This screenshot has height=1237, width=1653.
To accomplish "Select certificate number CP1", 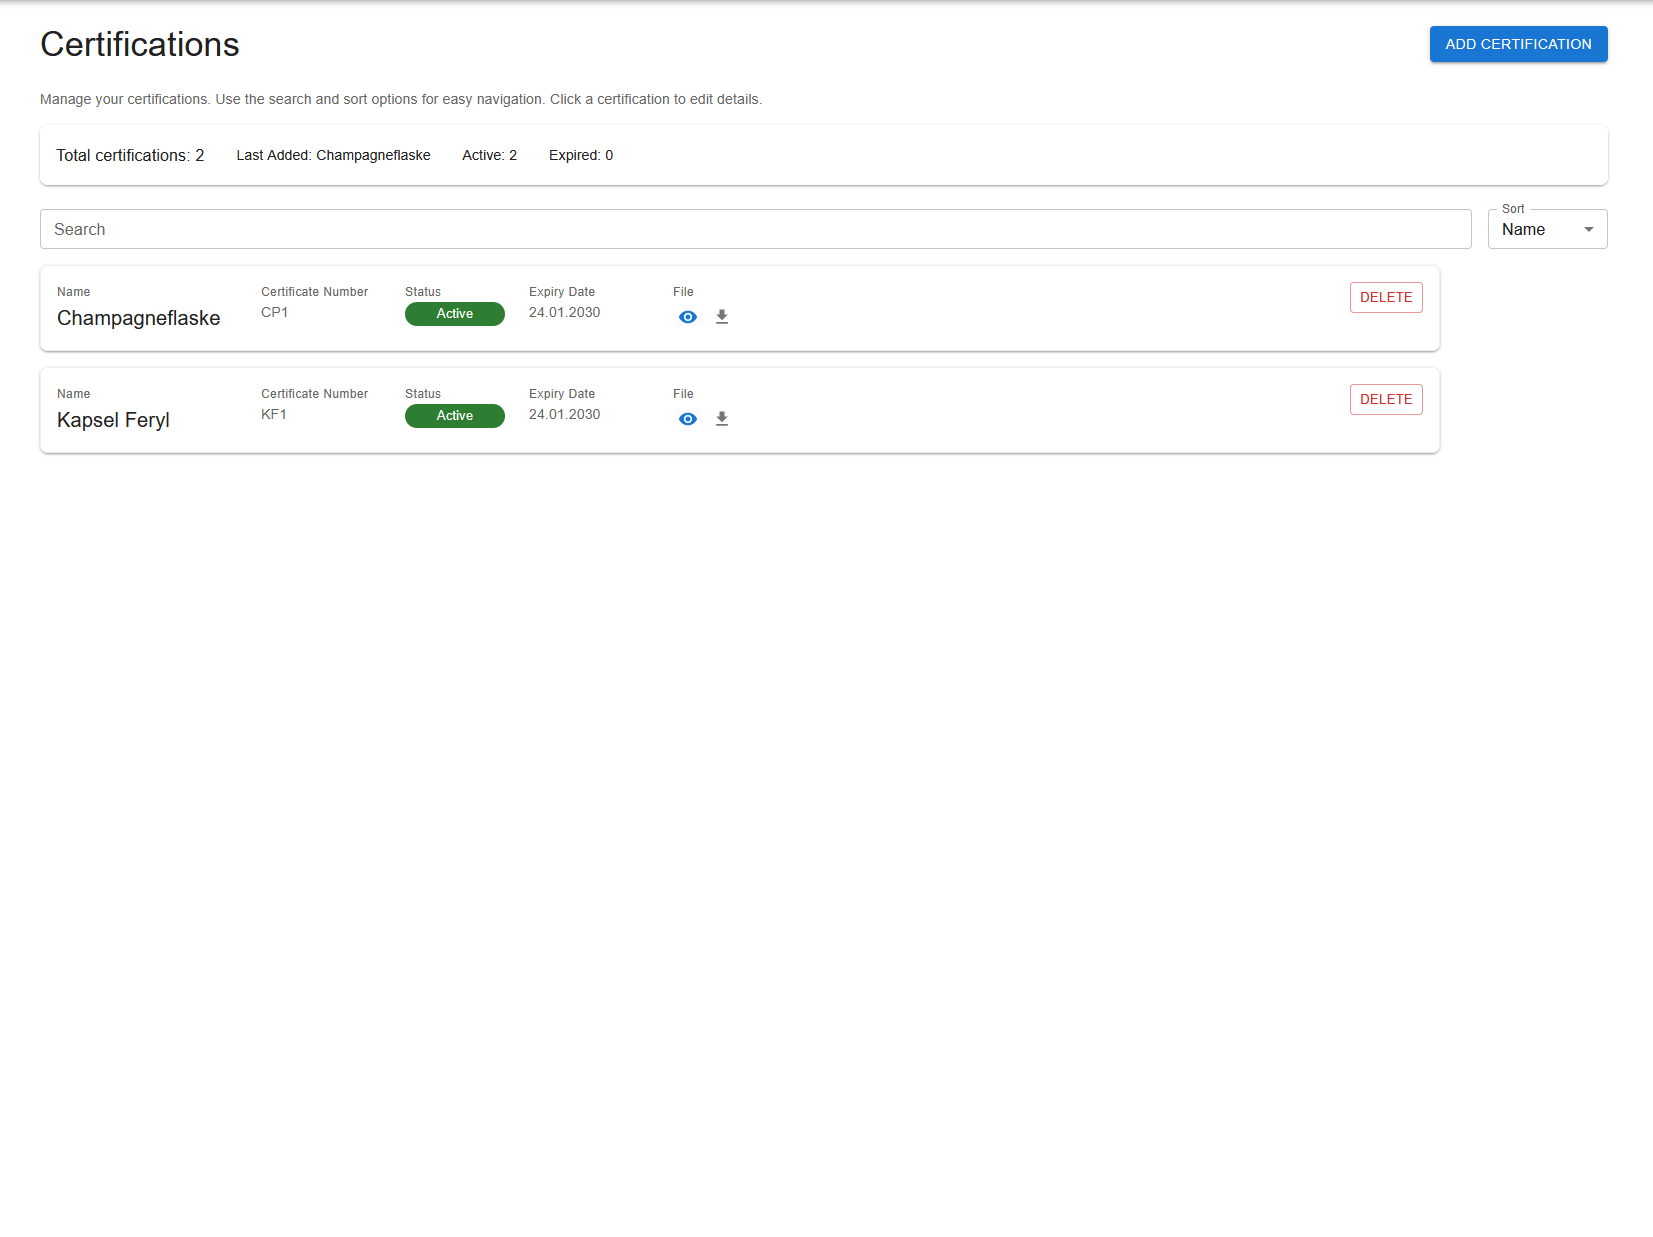I will (274, 313).
